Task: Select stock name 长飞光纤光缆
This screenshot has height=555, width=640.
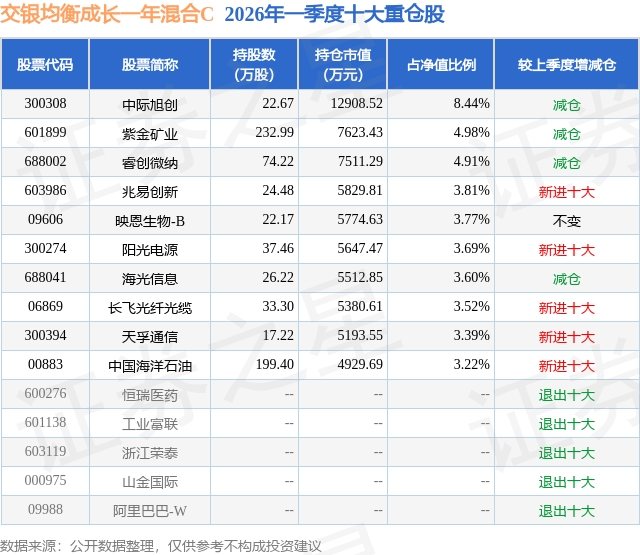Action: tap(150, 308)
